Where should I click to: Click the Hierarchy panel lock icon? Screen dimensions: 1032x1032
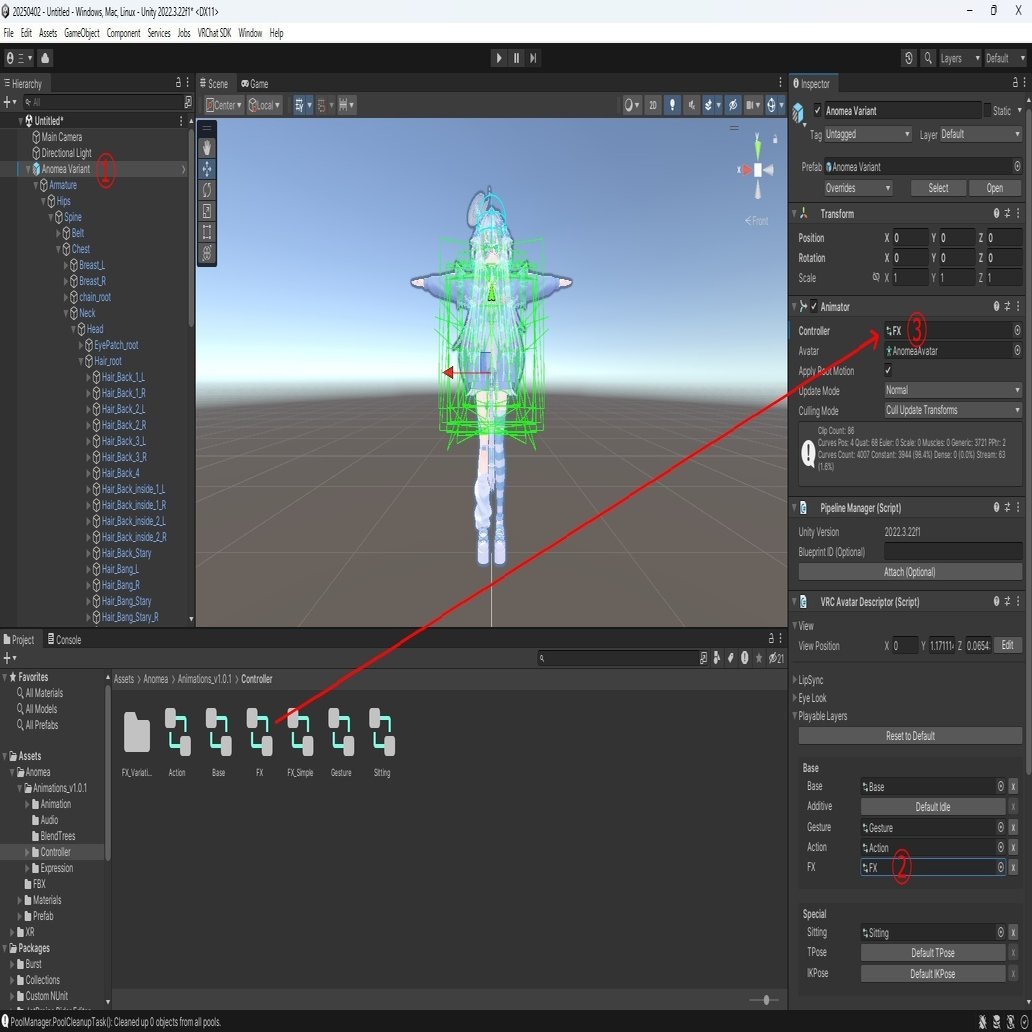[x=178, y=82]
